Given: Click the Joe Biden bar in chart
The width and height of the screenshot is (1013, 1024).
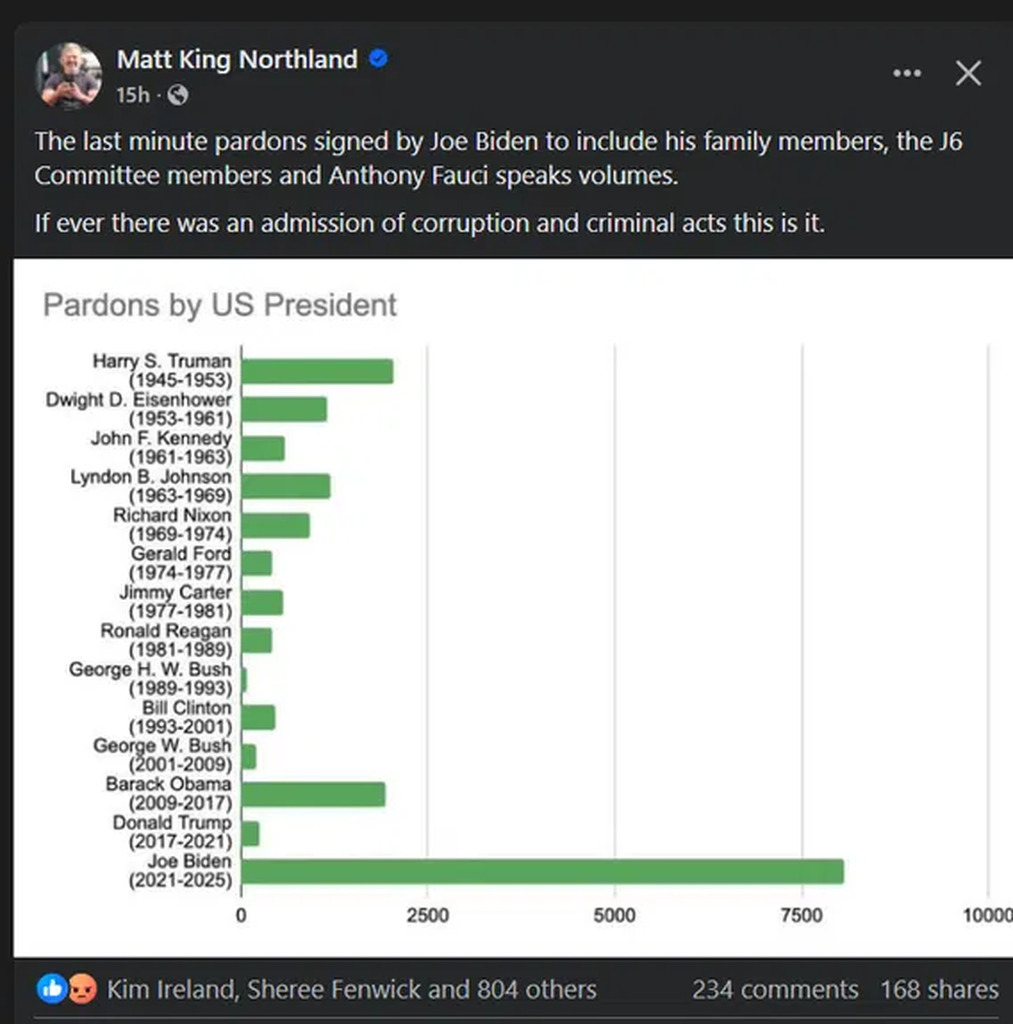Looking at the screenshot, I should [543, 871].
